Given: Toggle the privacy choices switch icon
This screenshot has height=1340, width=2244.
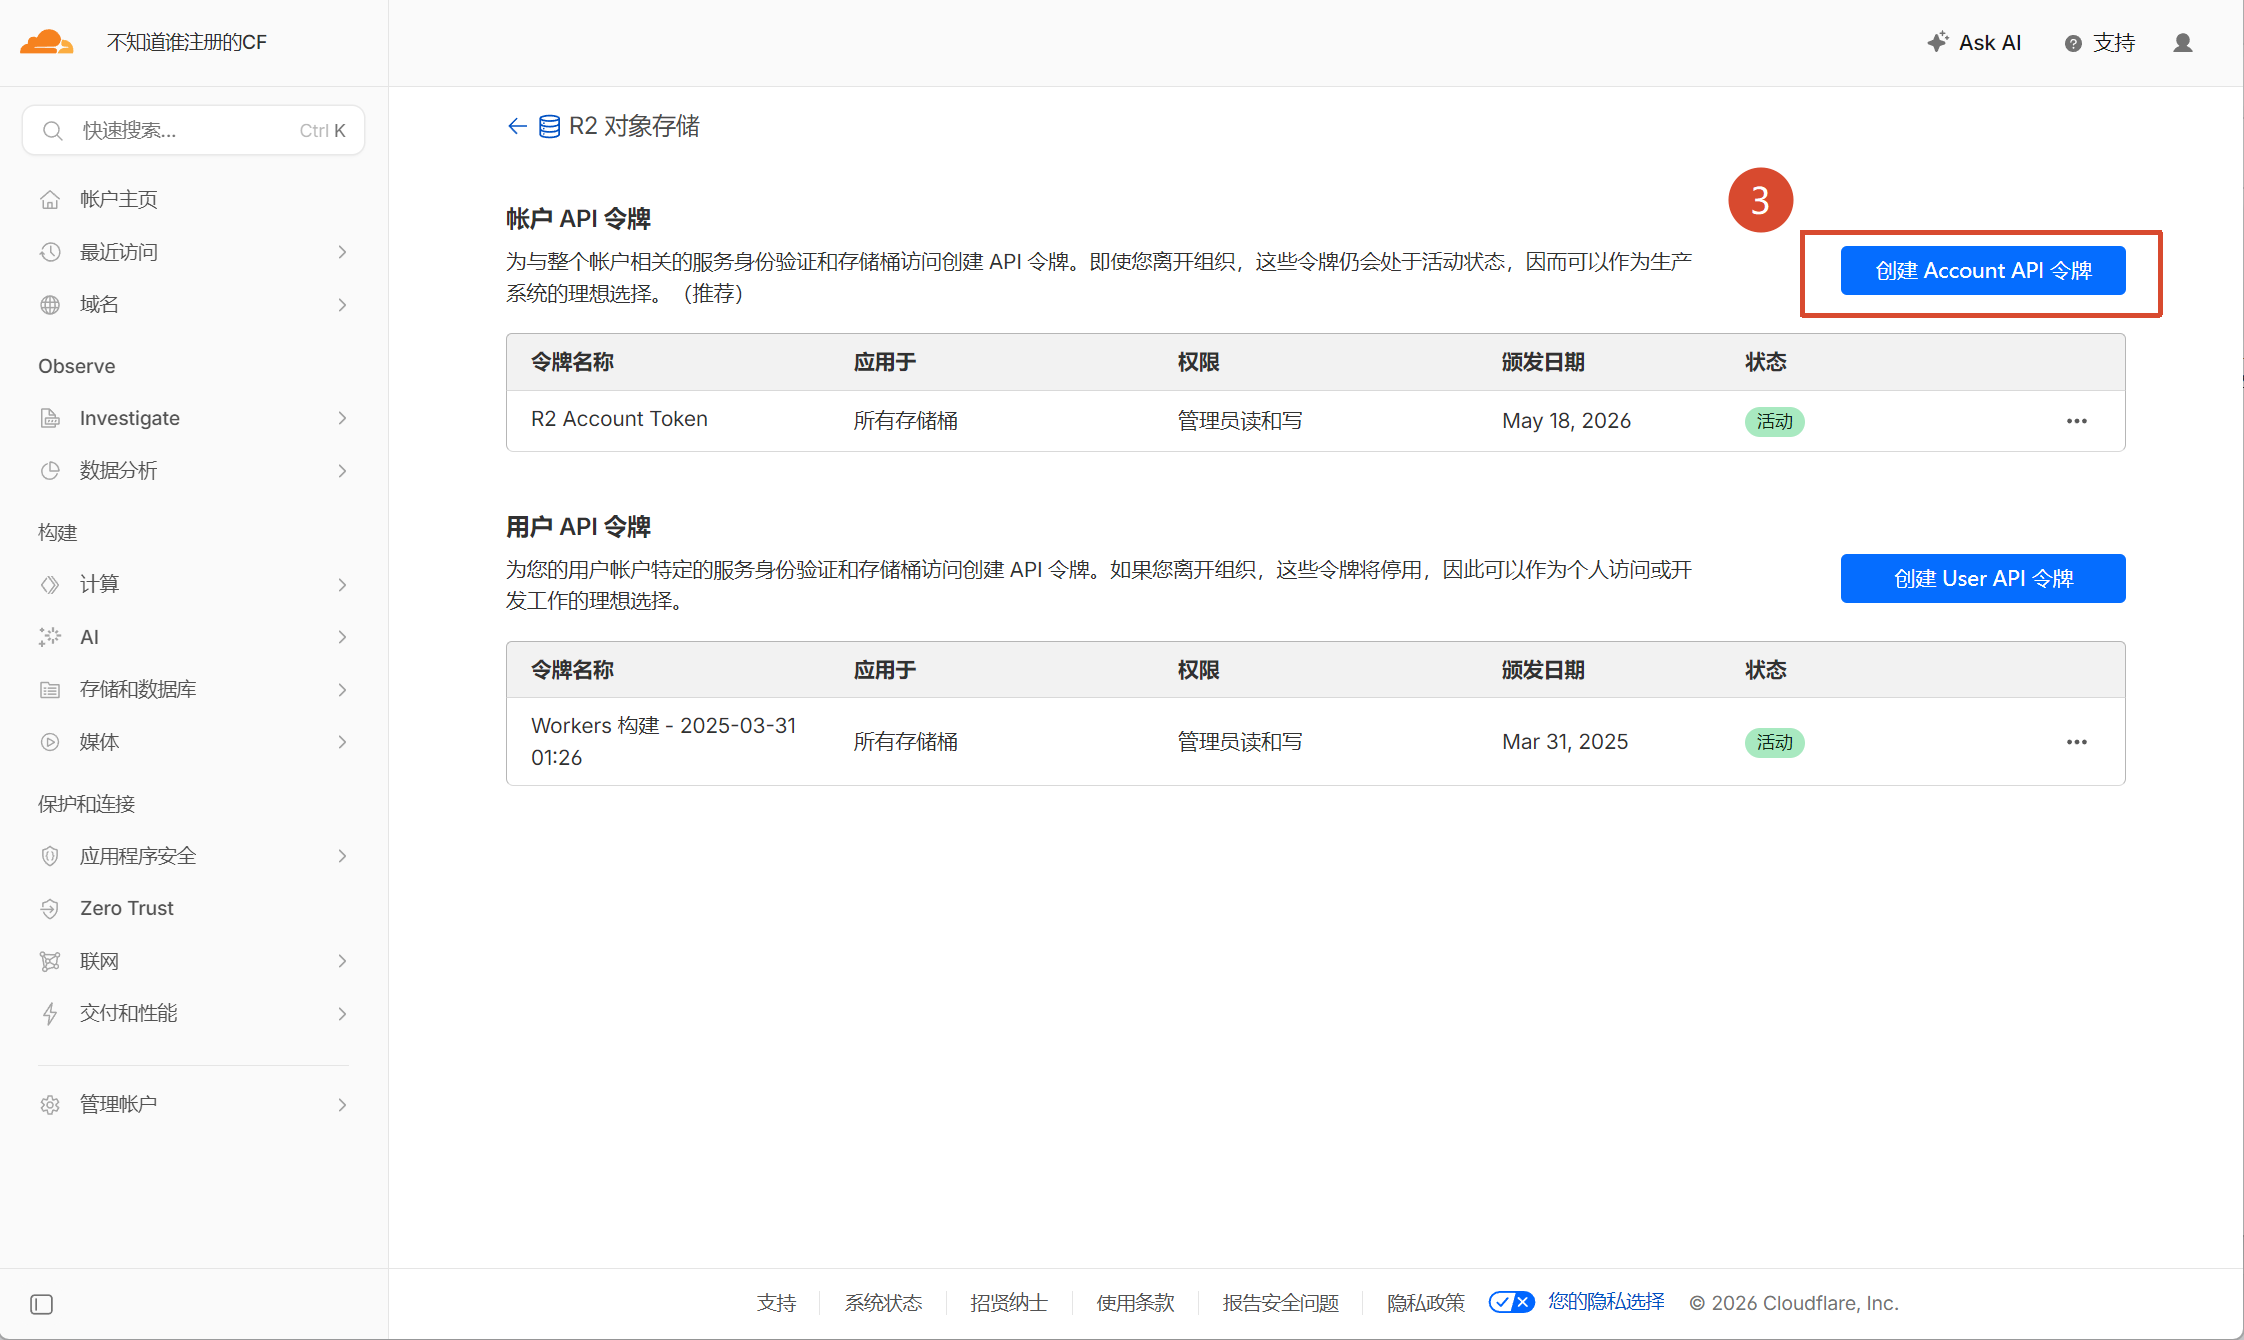Looking at the screenshot, I should [1511, 1302].
